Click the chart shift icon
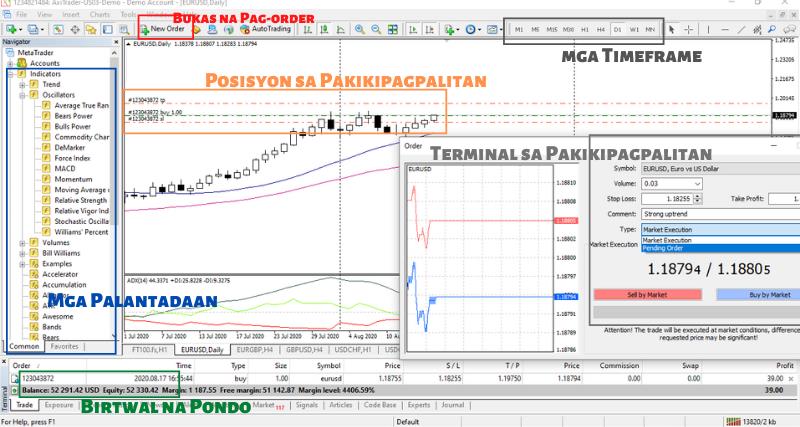 click(x=430, y=30)
